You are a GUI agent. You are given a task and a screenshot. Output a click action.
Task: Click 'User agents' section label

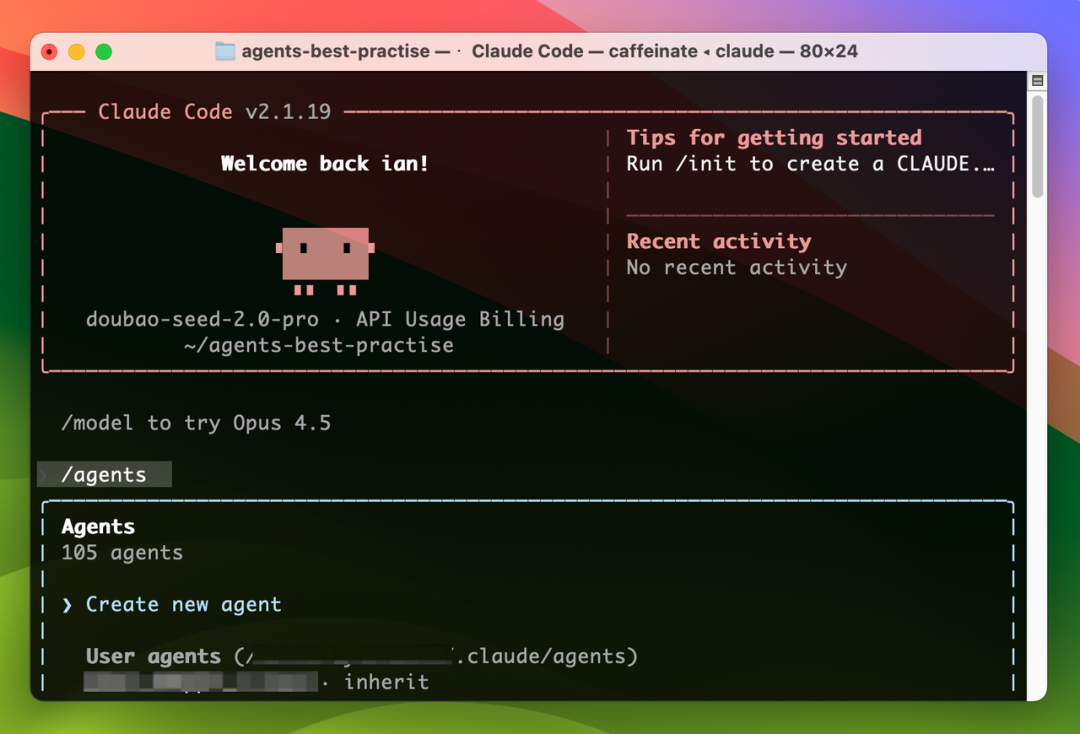[x=153, y=656]
